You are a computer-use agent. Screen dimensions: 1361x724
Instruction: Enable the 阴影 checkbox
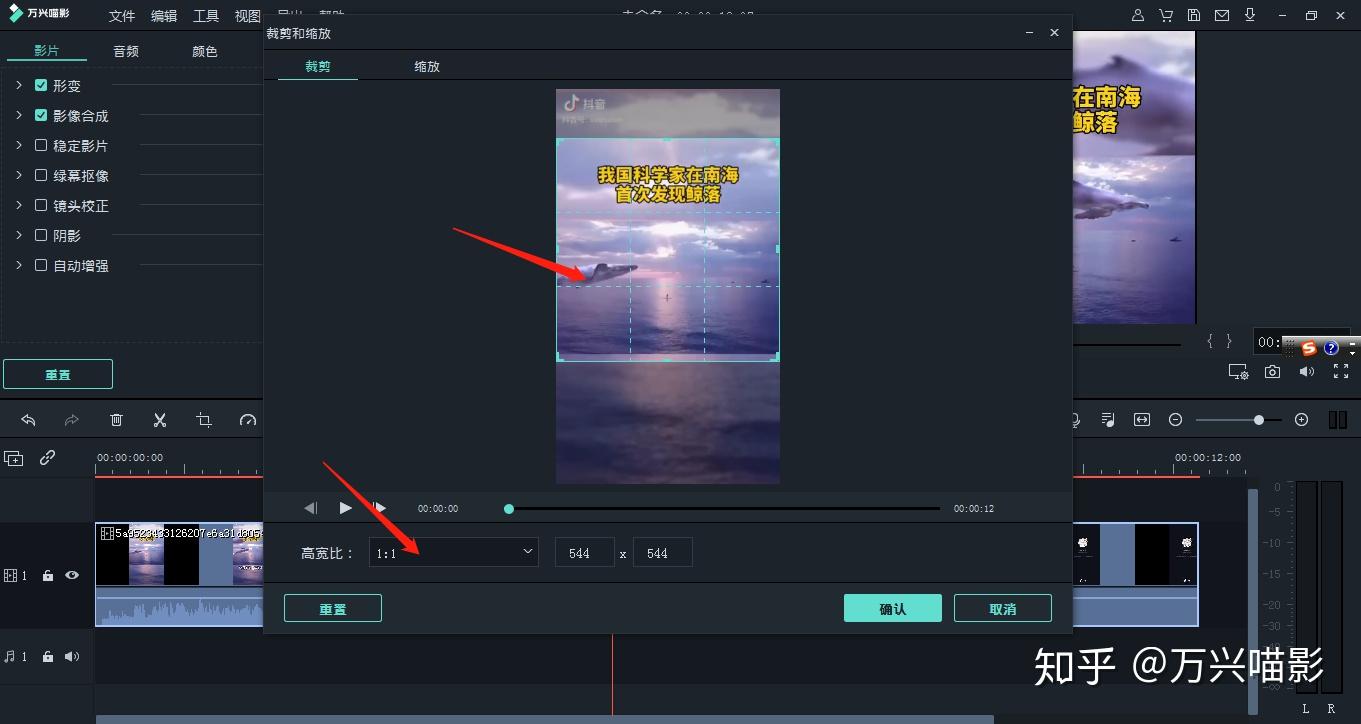[x=41, y=235]
